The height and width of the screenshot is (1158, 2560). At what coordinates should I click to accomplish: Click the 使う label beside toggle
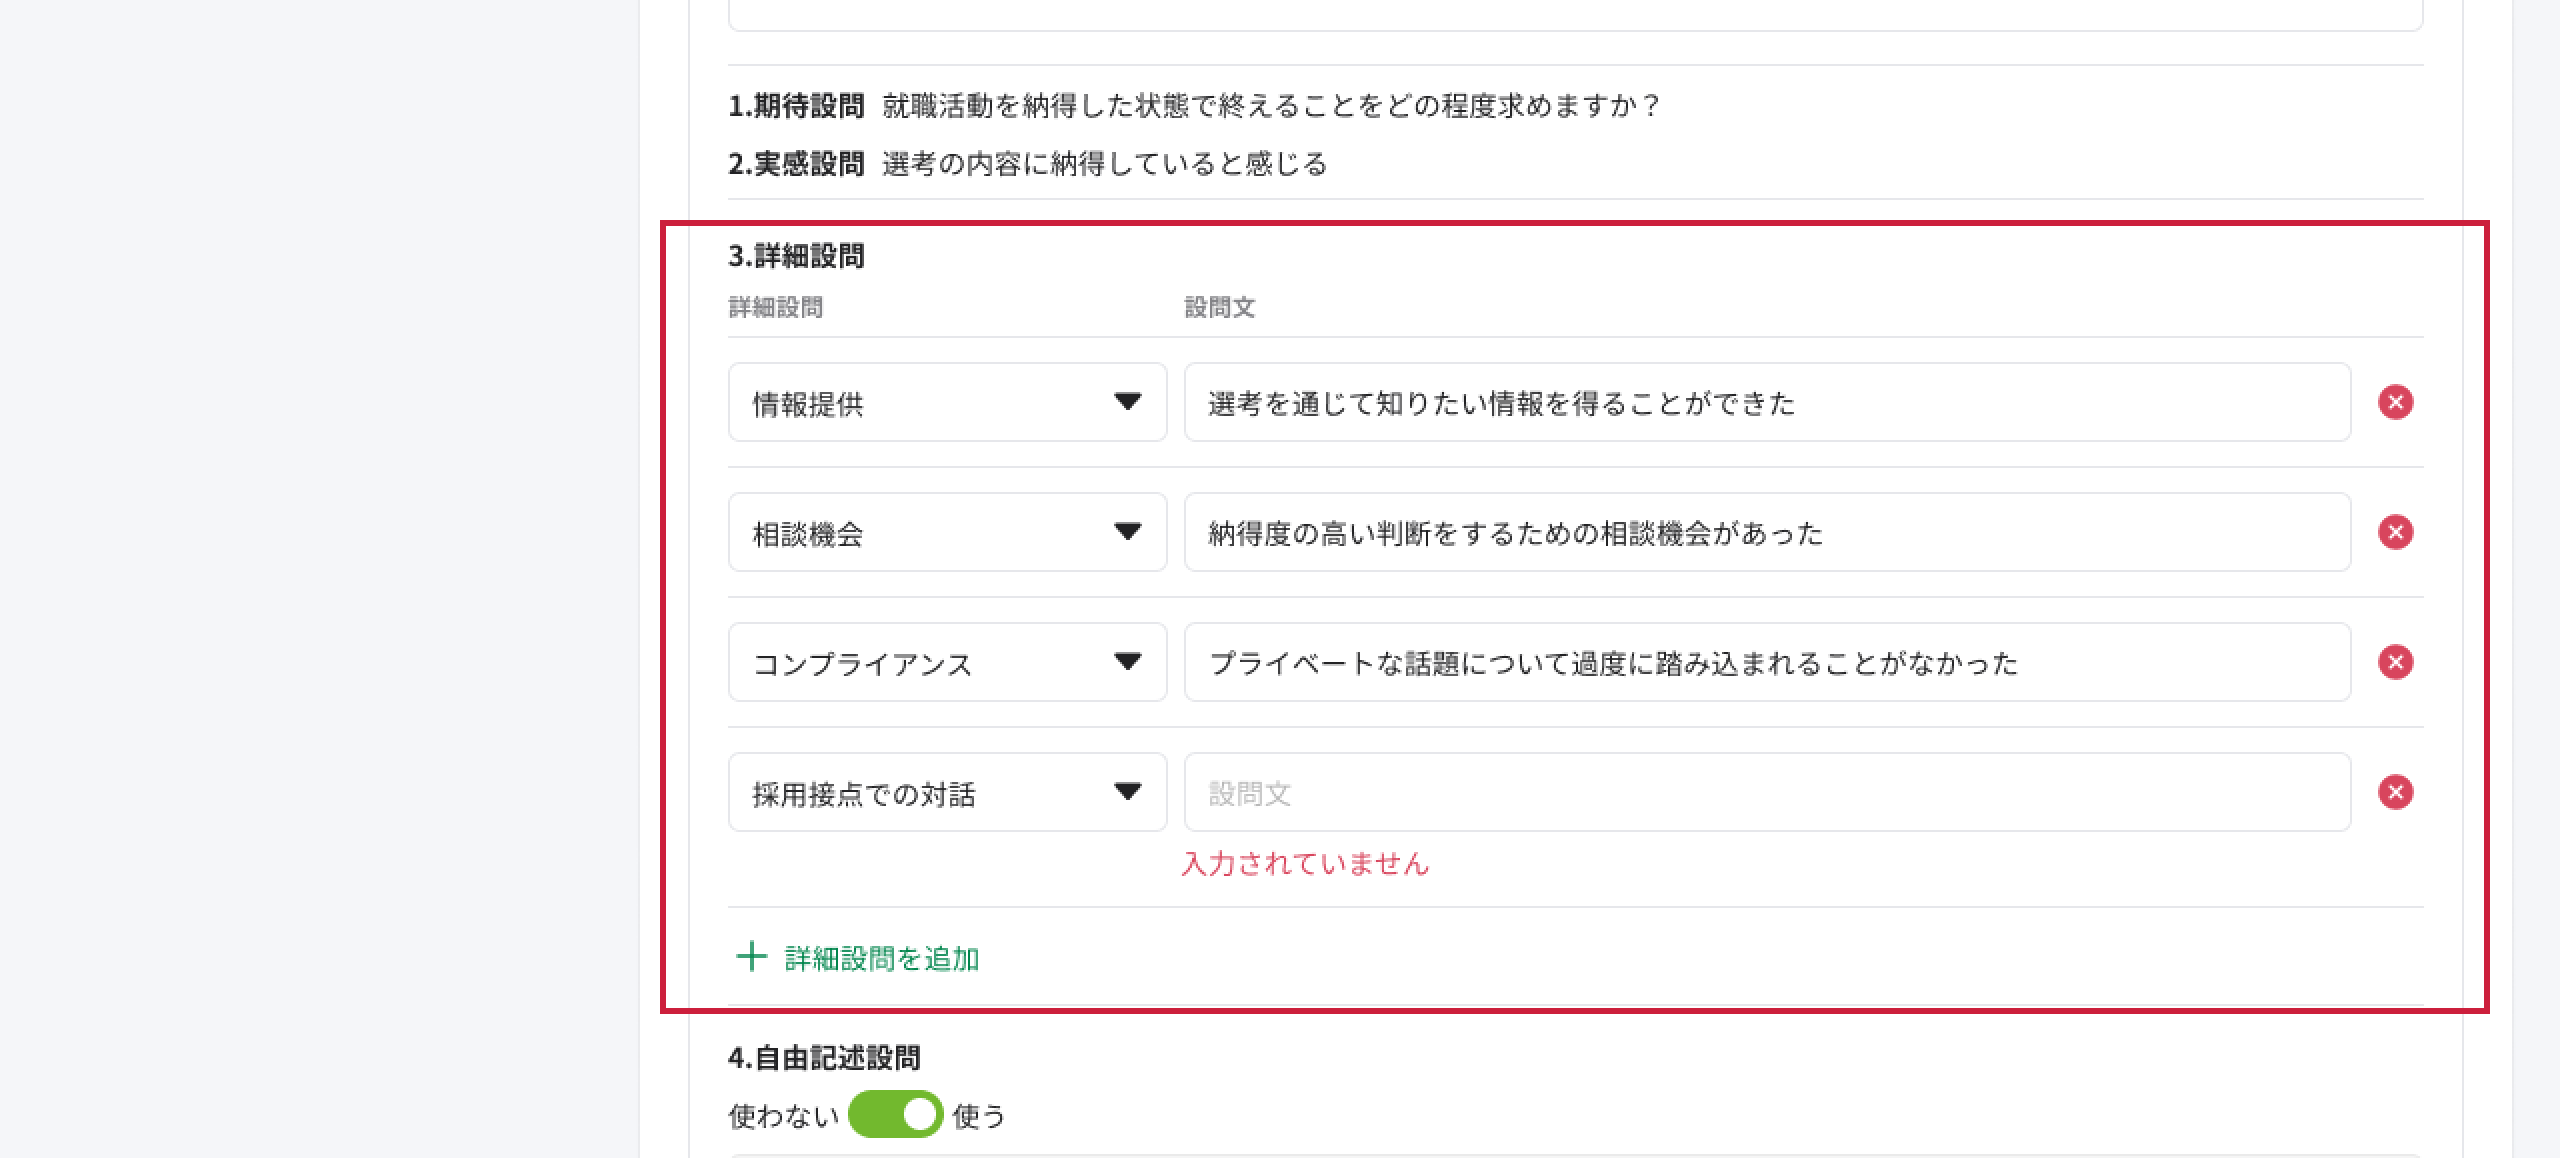pyautogui.click(x=979, y=1115)
